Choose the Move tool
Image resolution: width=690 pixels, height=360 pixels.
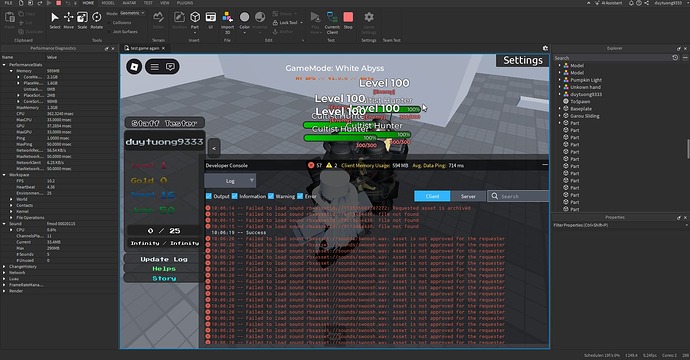click(x=69, y=20)
